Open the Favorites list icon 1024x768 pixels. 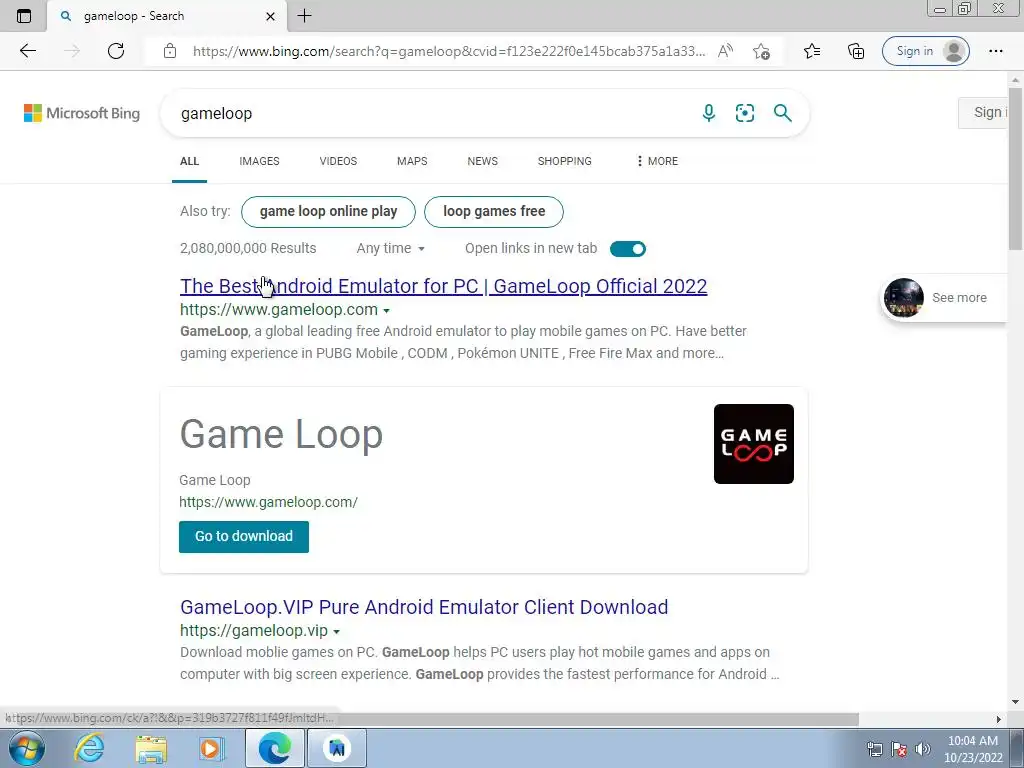tap(812, 51)
